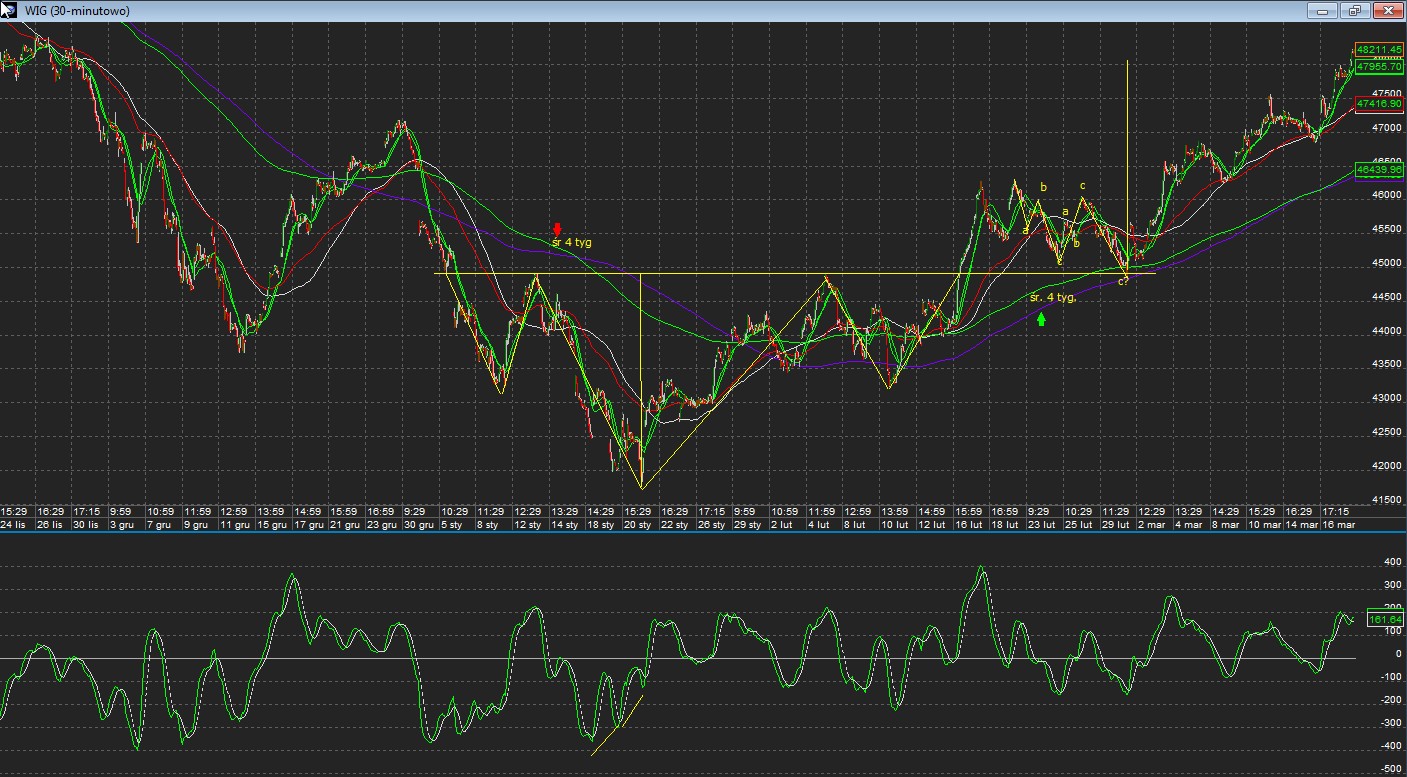Viewport: 1407px width, 777px height.
Task: Click the red 47416.90 price label
Action: click(1379, 104)
